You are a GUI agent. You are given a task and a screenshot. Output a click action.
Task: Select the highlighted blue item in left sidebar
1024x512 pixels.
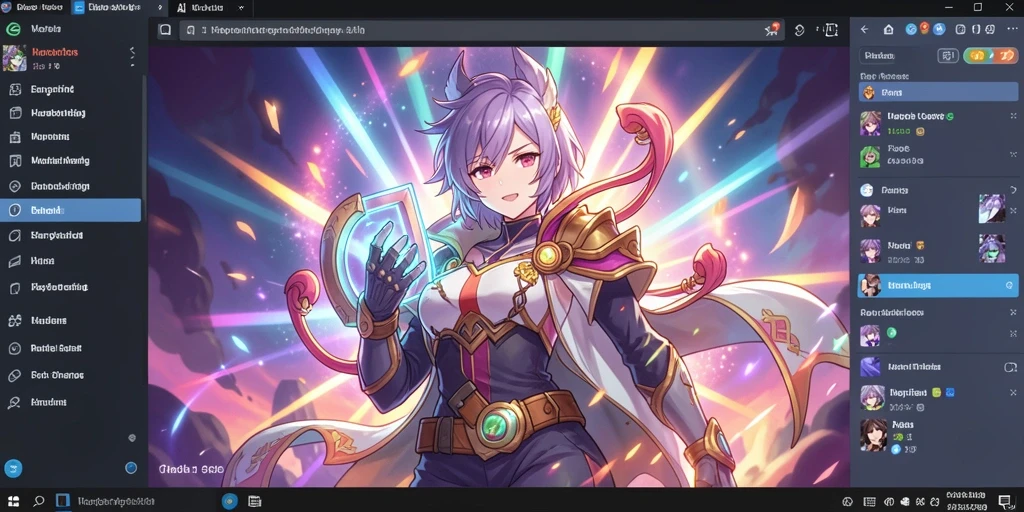click(71, 210)
